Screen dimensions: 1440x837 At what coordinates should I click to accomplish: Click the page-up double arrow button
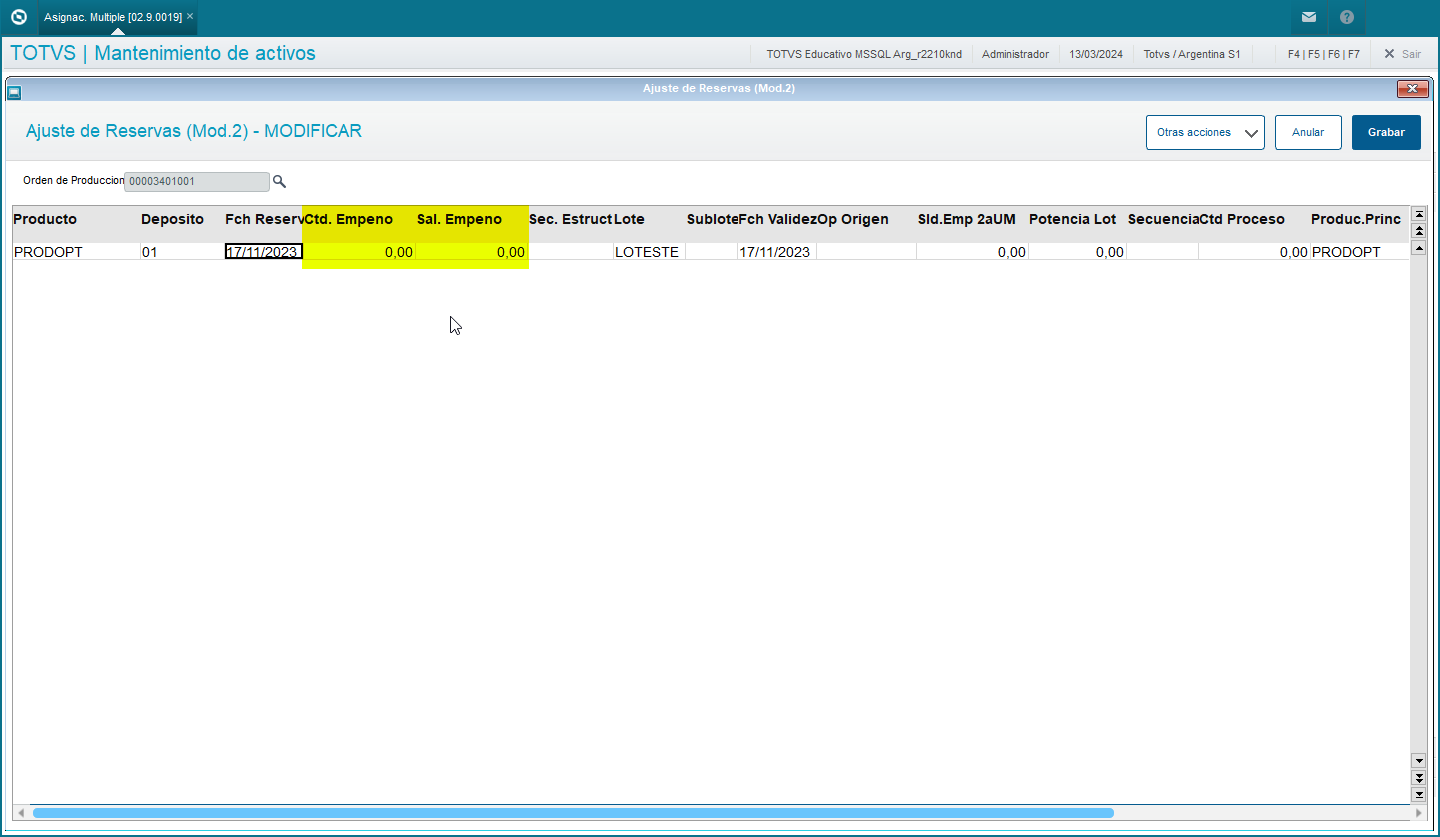pyautogui.click(x=1418, y=230)
